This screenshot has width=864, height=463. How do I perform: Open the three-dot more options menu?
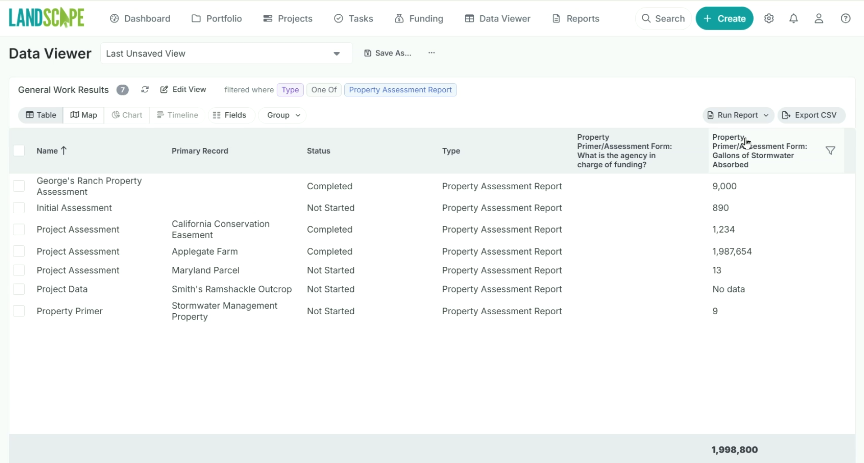(431, 53)
